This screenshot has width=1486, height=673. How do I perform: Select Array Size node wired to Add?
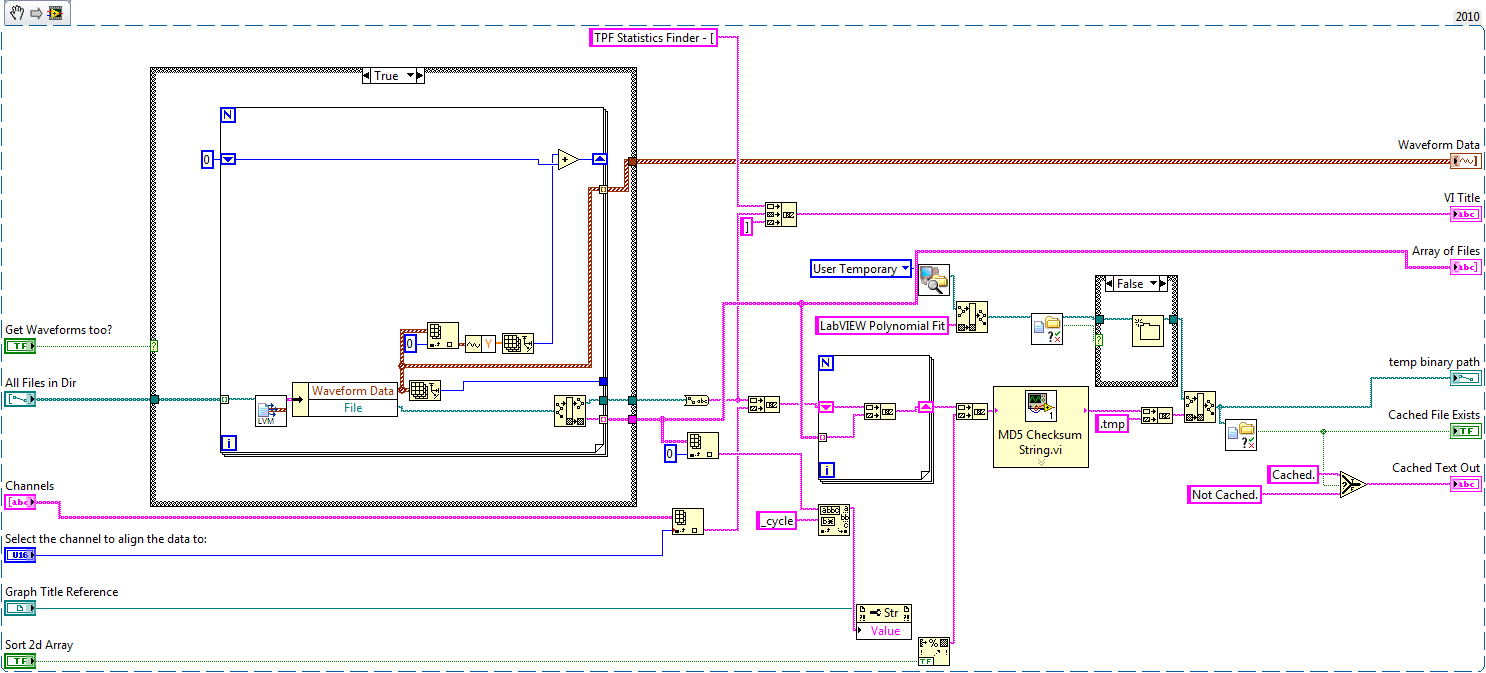click(518, 343)
